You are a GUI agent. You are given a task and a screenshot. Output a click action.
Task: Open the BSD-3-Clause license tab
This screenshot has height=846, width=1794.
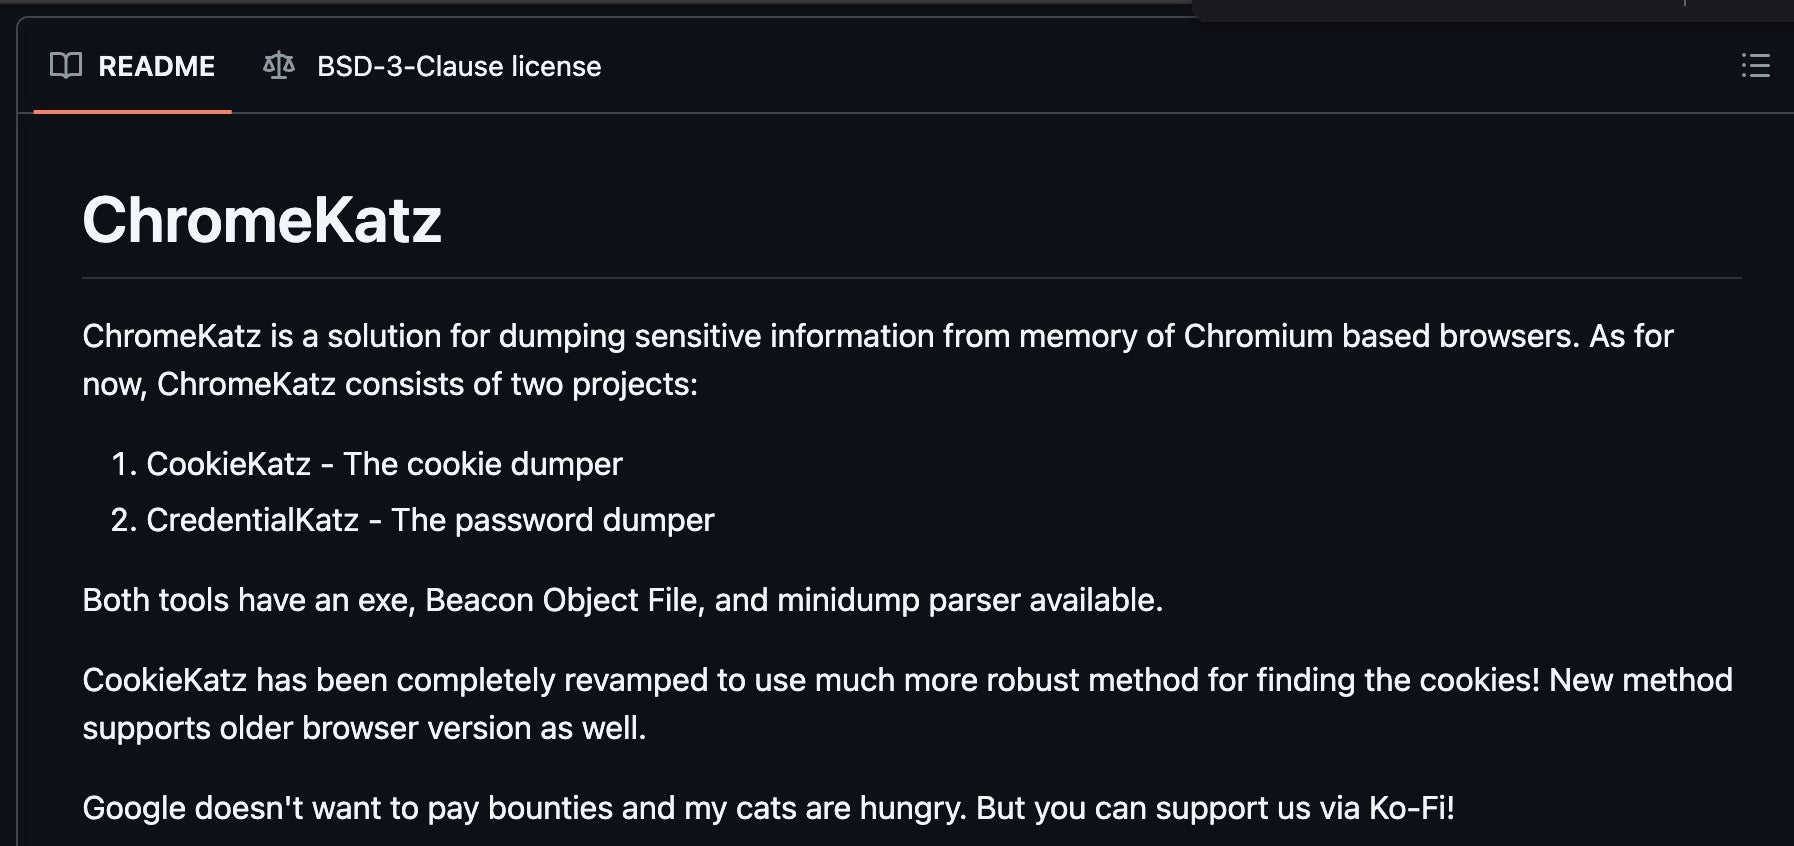[x=458, y=66]
